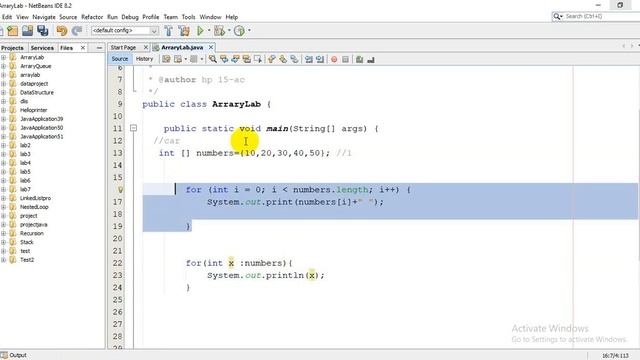Select the NestedLoop project in tree

coord(34,207)
